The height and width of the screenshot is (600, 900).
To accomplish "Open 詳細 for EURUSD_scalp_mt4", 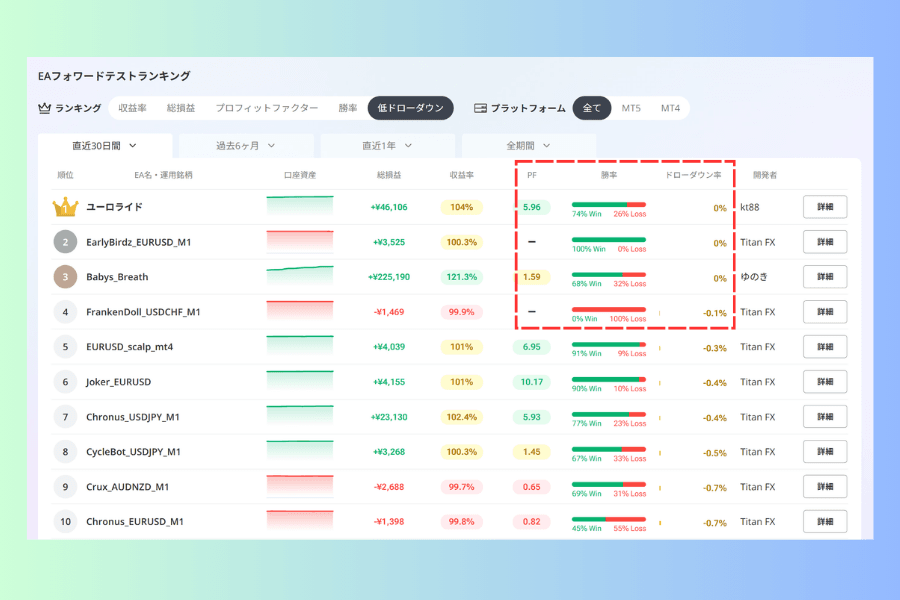I will 825,347.
